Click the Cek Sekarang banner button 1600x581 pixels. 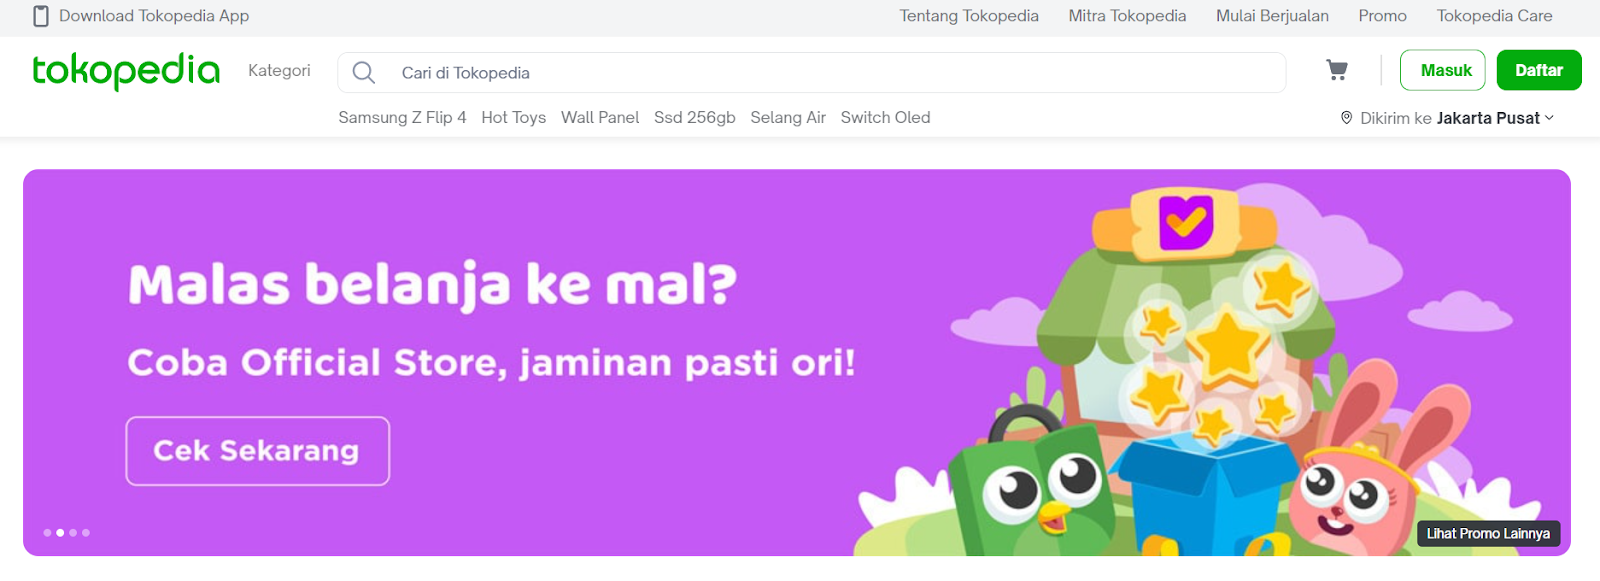point(257,451)
